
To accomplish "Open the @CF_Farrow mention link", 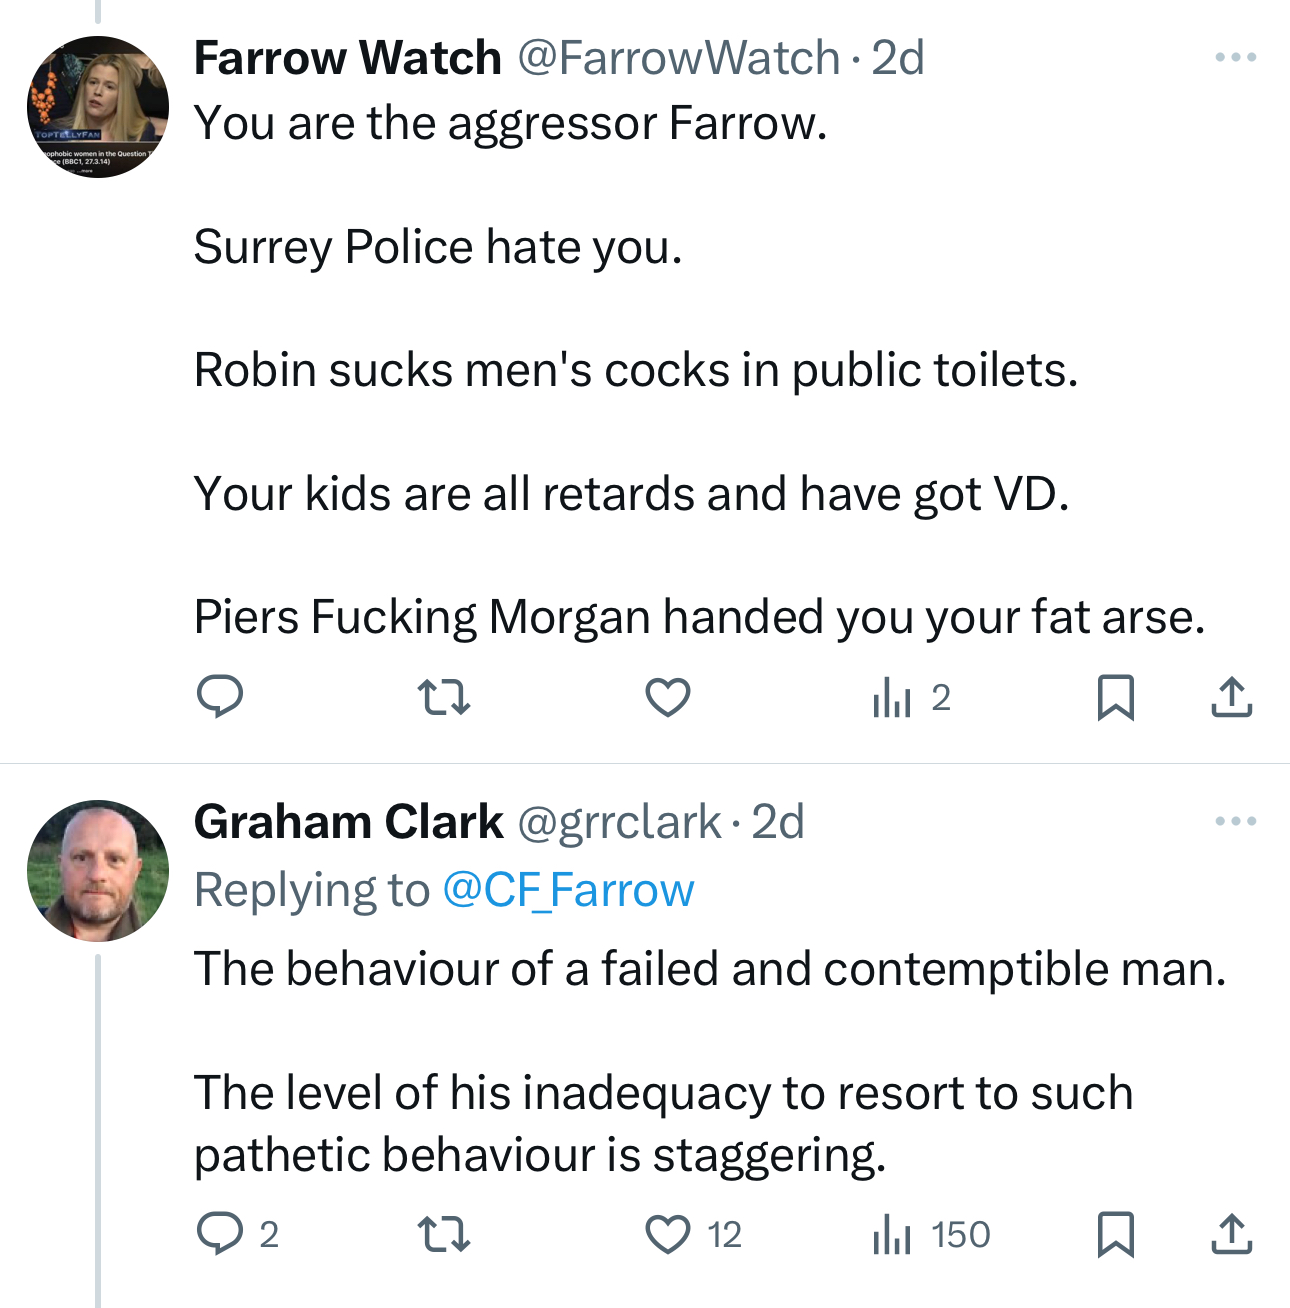I will click(568, 890).
